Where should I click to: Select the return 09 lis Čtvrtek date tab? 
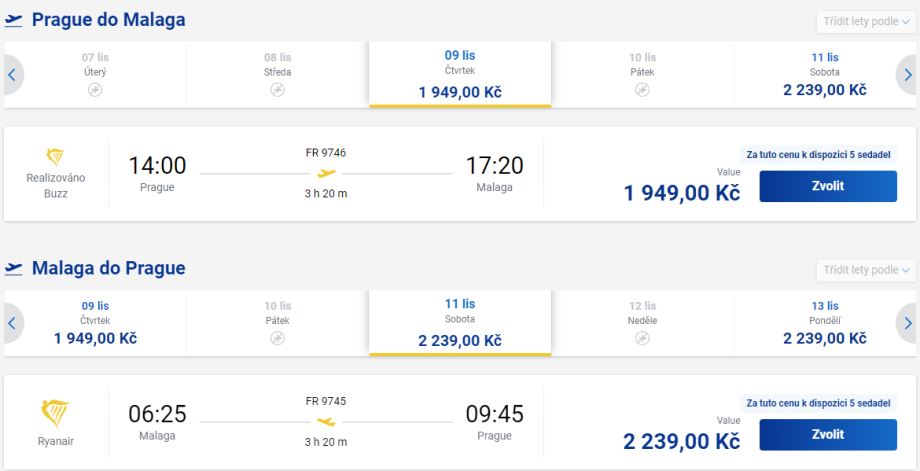pyautogui.click(x=95, y=323)
